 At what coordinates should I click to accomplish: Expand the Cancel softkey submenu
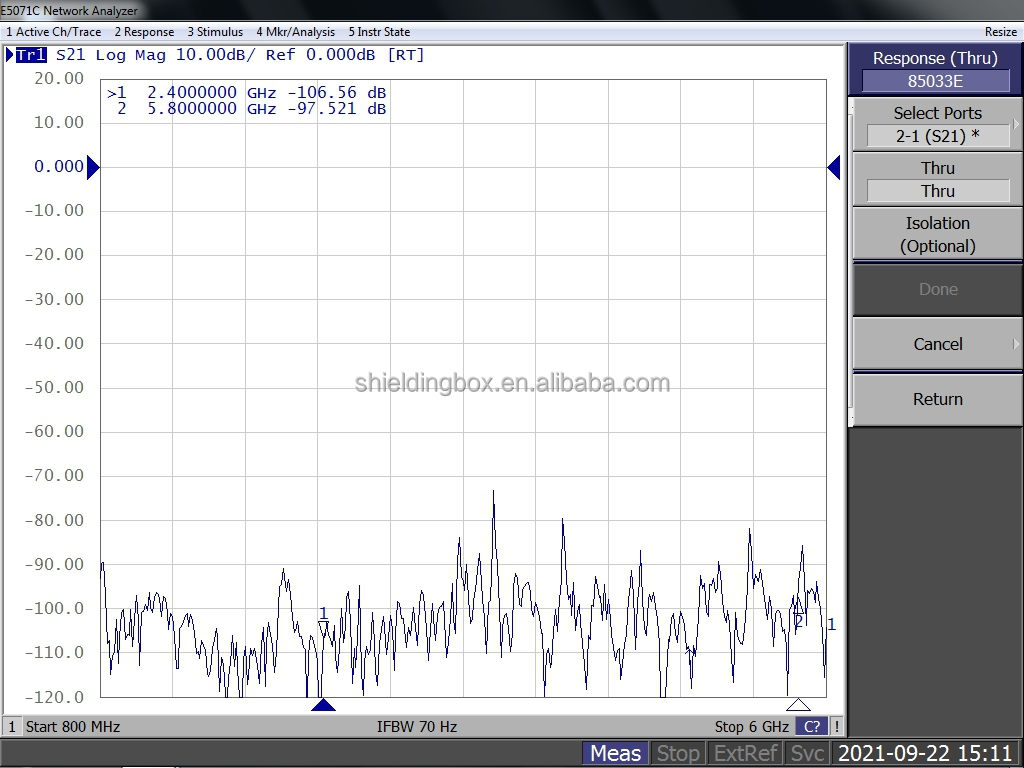[937, 344]
